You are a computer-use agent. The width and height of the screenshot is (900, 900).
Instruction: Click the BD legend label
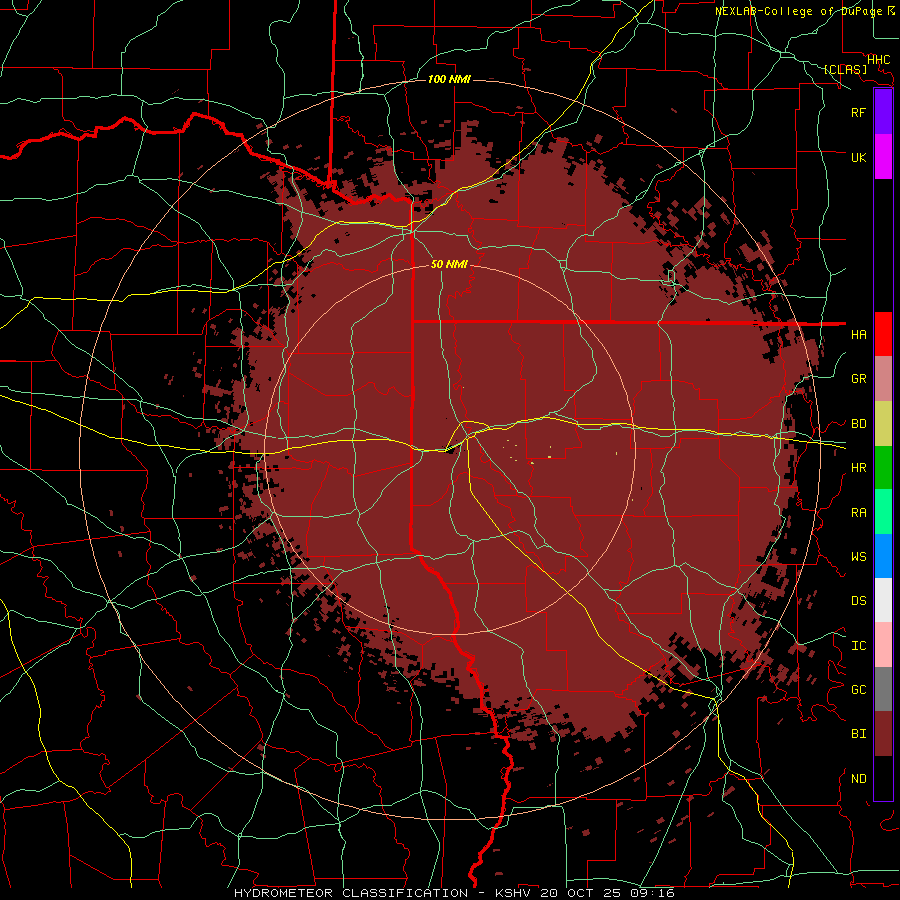click(858, 424)
